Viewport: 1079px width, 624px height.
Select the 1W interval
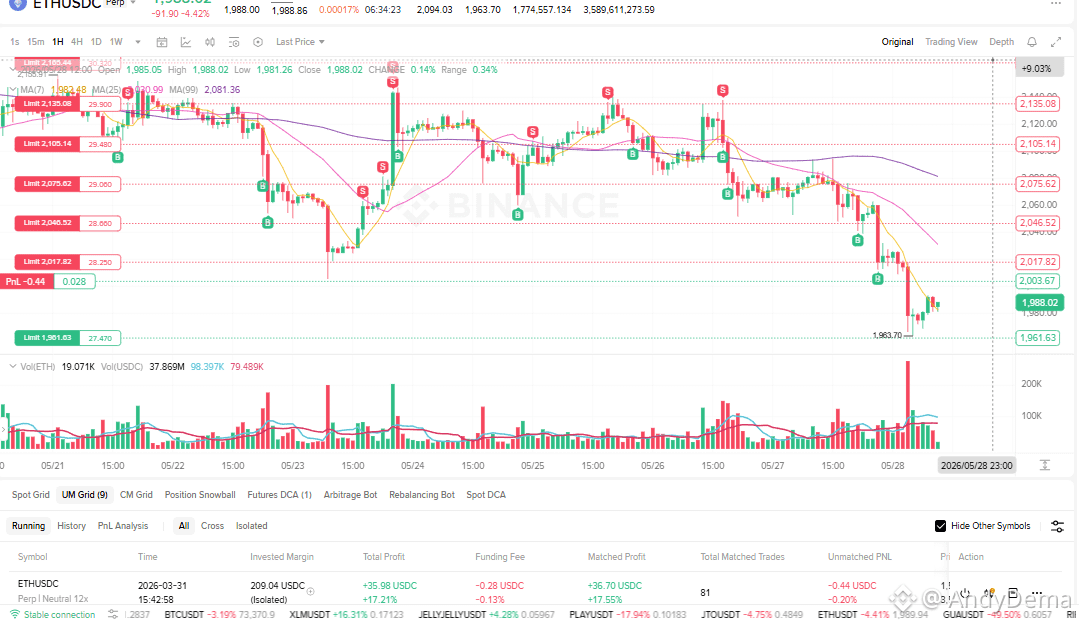click(x=116, y=42)
